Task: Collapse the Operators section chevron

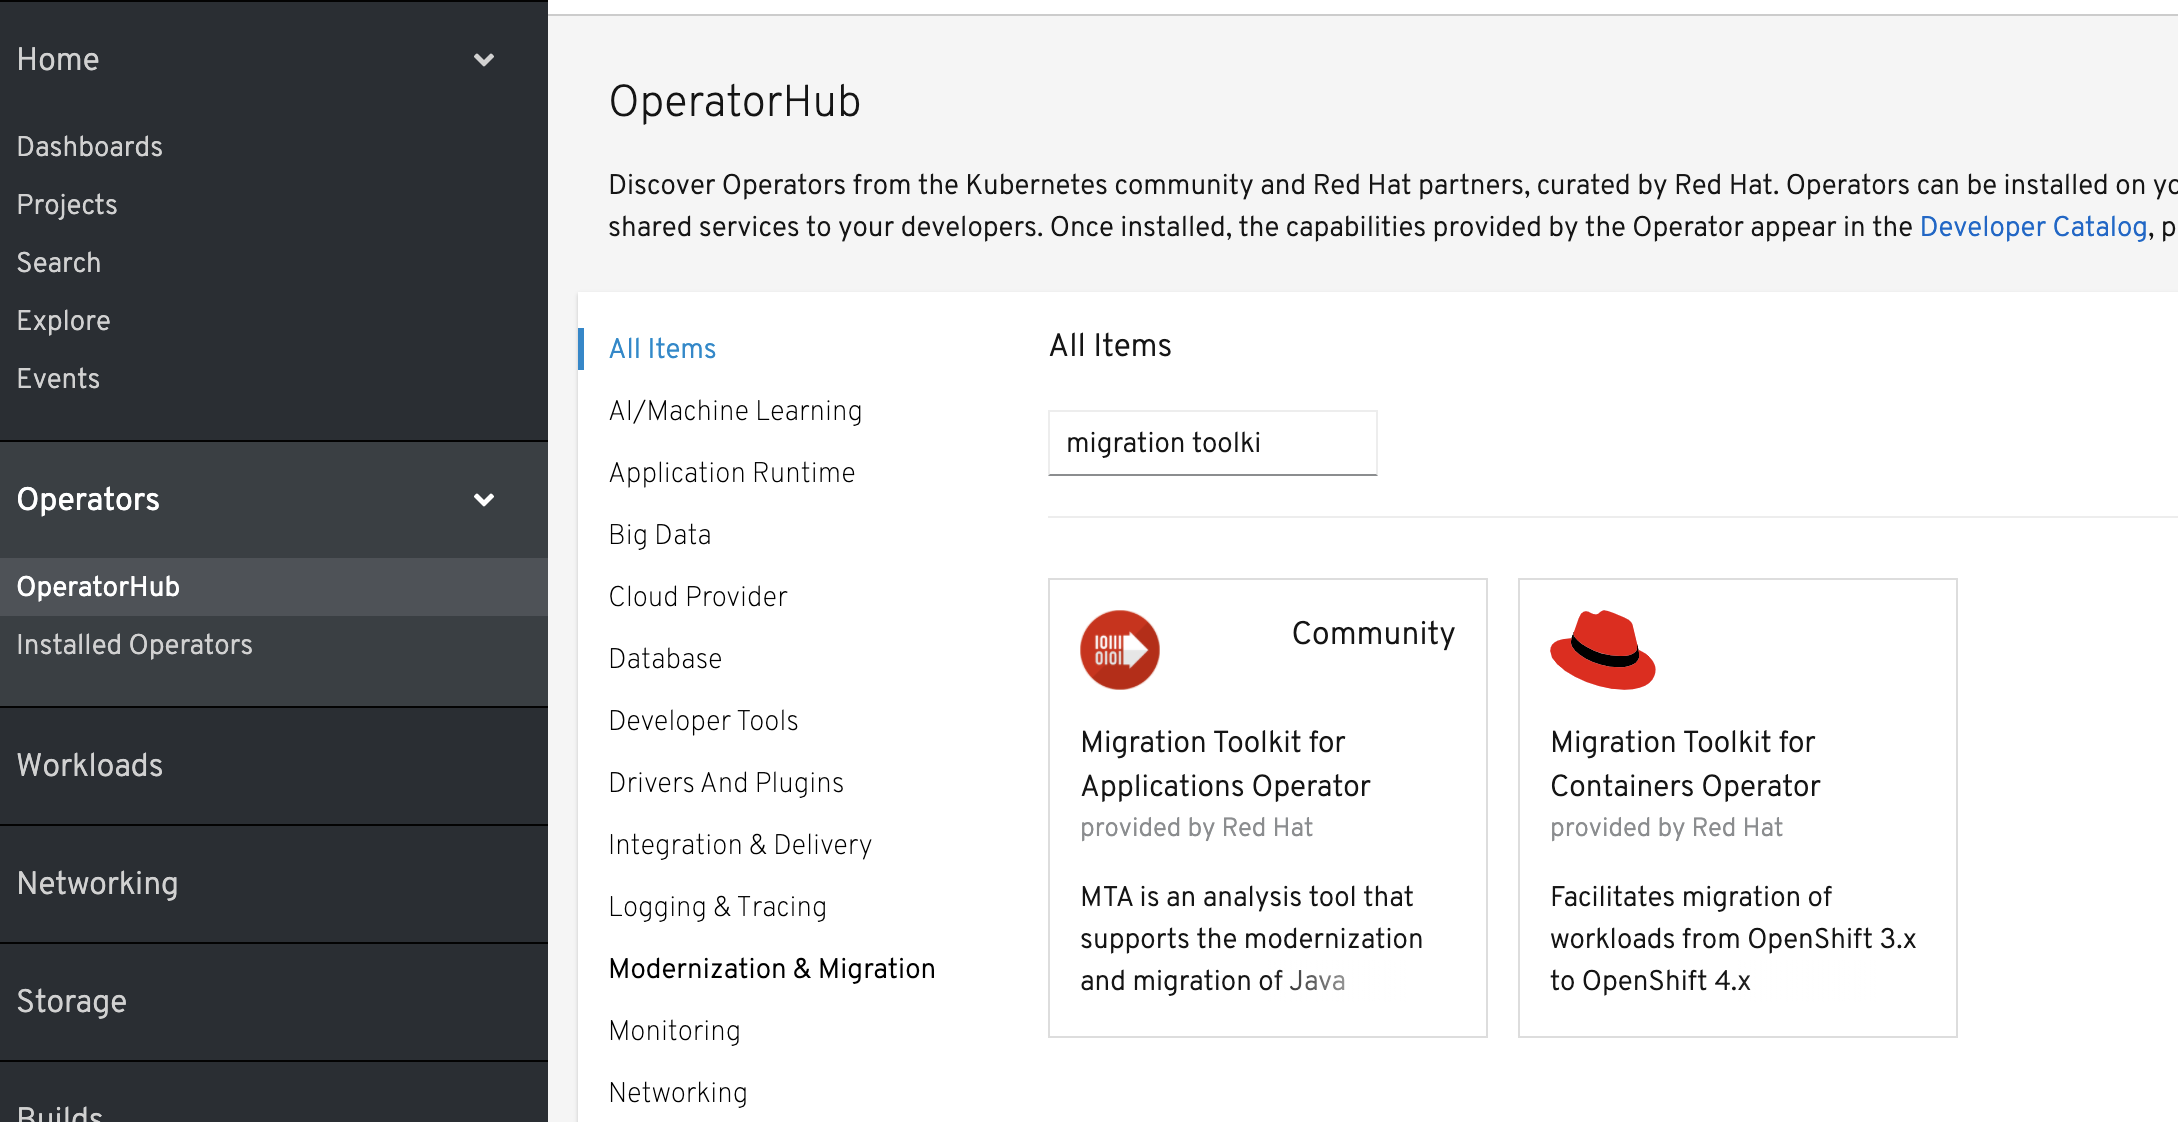Action: coord(484,500)
